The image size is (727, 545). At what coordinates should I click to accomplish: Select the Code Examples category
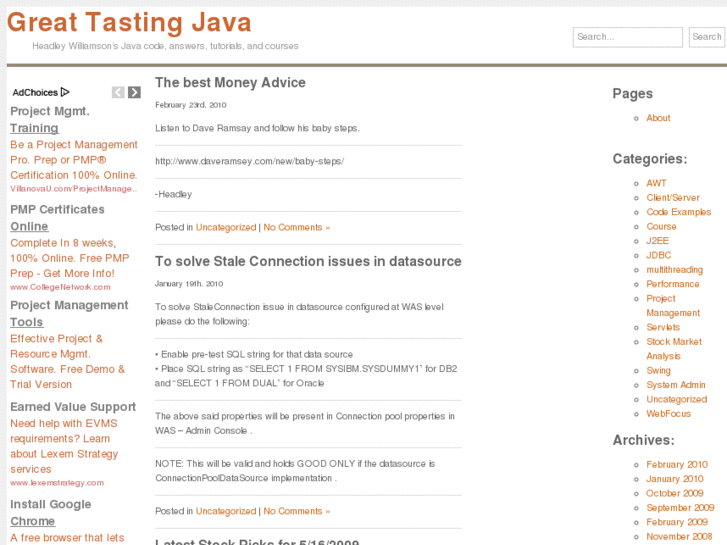[678, 212]
